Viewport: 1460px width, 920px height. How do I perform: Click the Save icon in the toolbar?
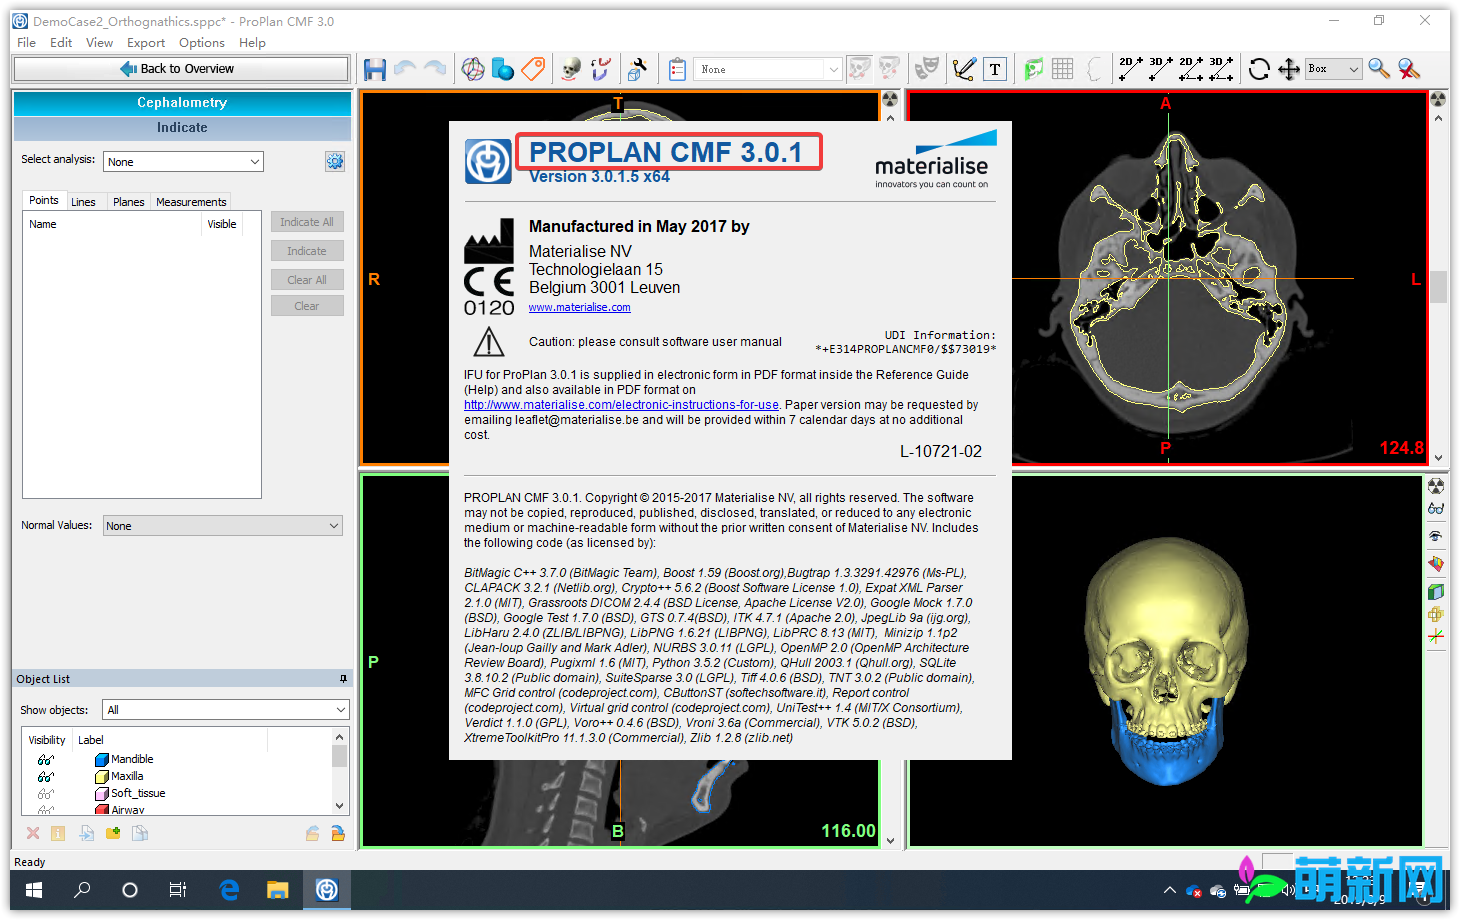pyautogui.click(x=375, y=68)
